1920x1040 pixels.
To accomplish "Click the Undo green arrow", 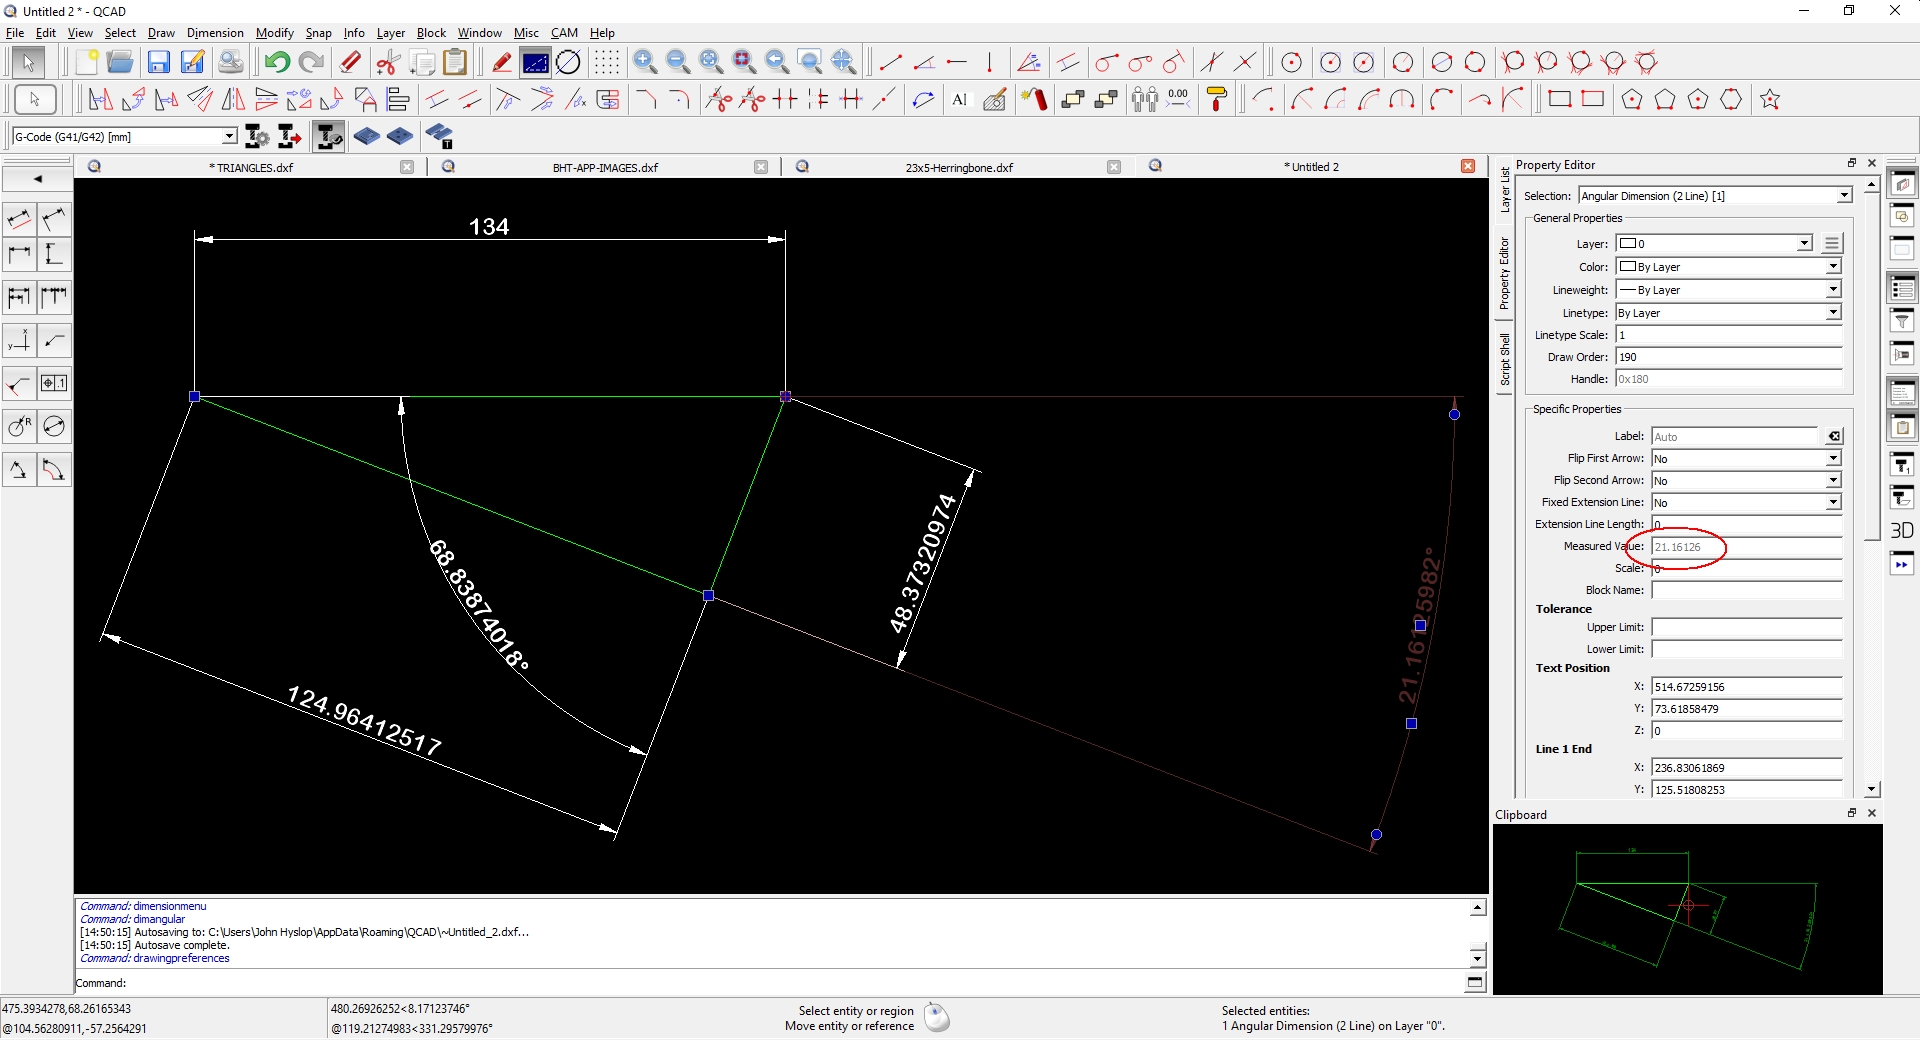I will (277, 62).
